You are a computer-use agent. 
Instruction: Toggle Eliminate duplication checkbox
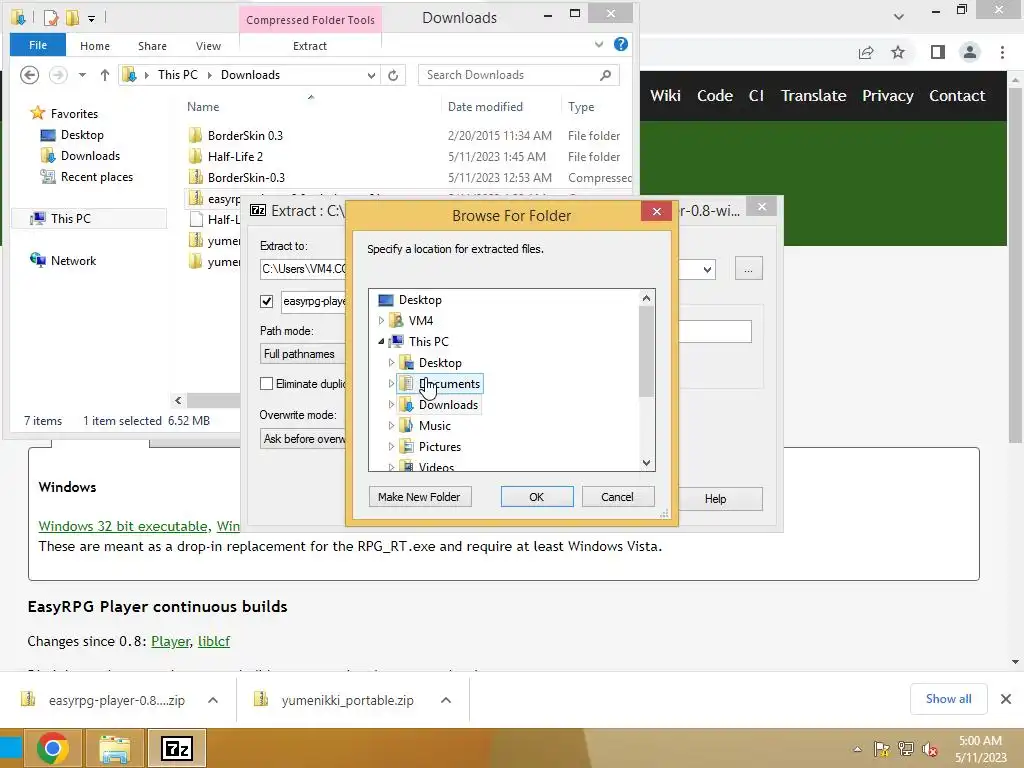266,384
